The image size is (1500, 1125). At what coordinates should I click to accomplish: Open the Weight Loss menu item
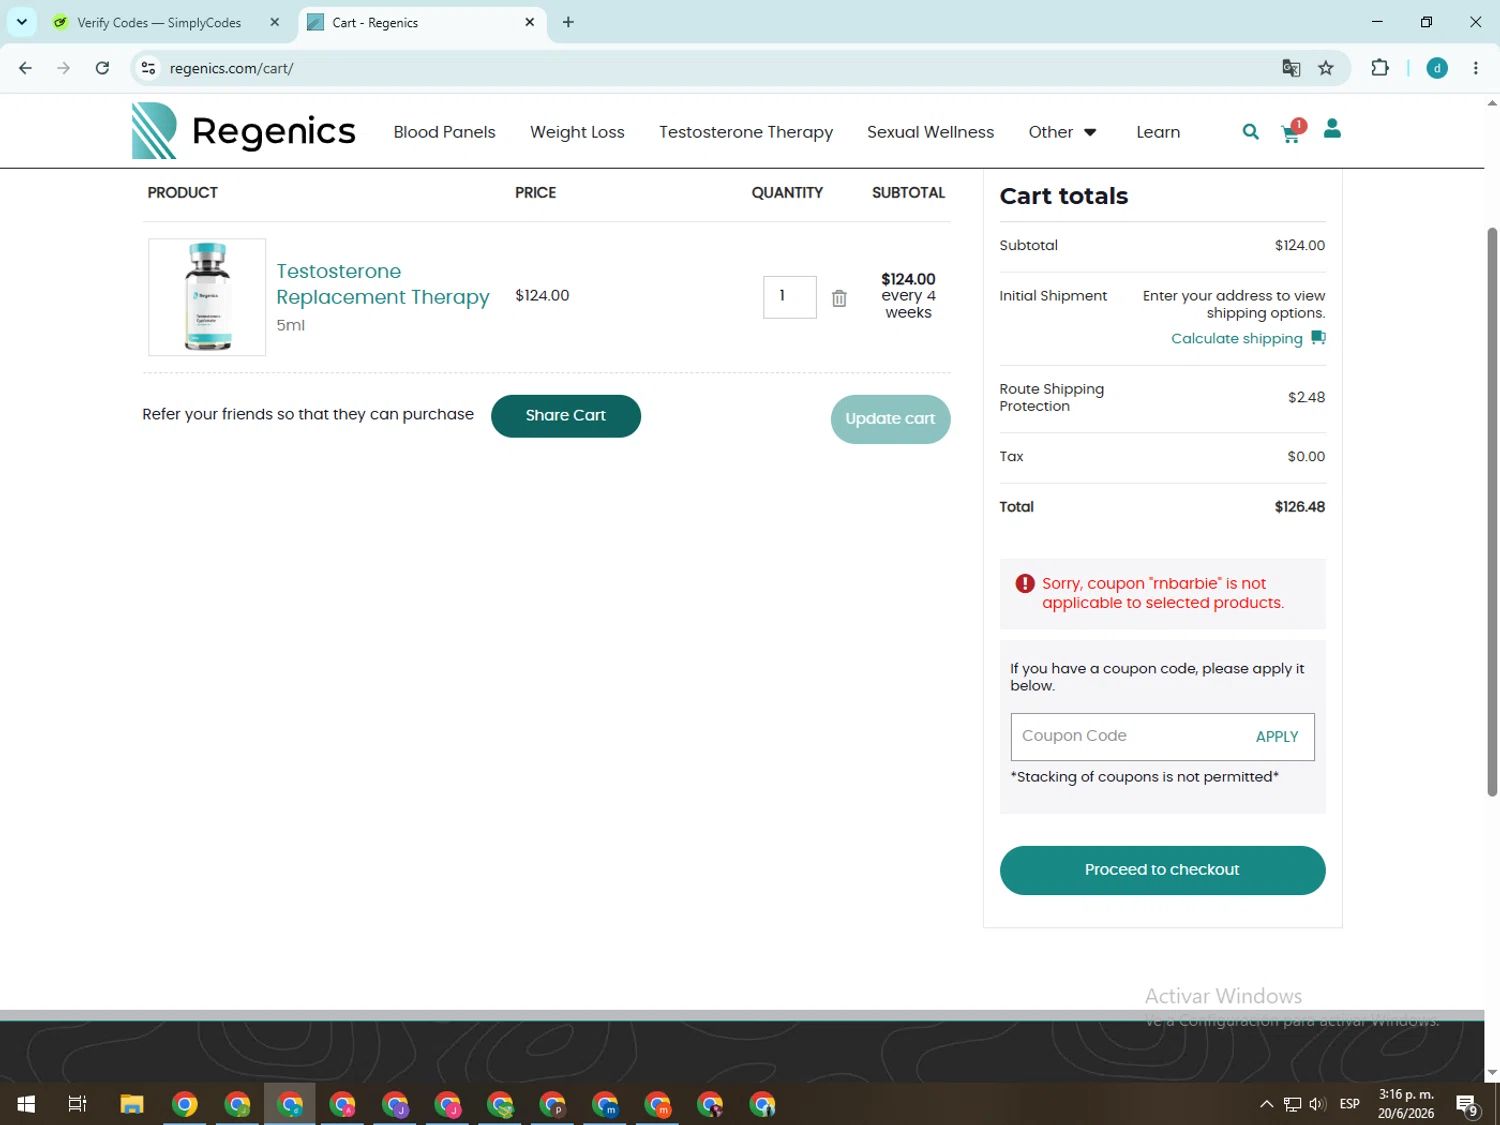(x=577, y=132)
